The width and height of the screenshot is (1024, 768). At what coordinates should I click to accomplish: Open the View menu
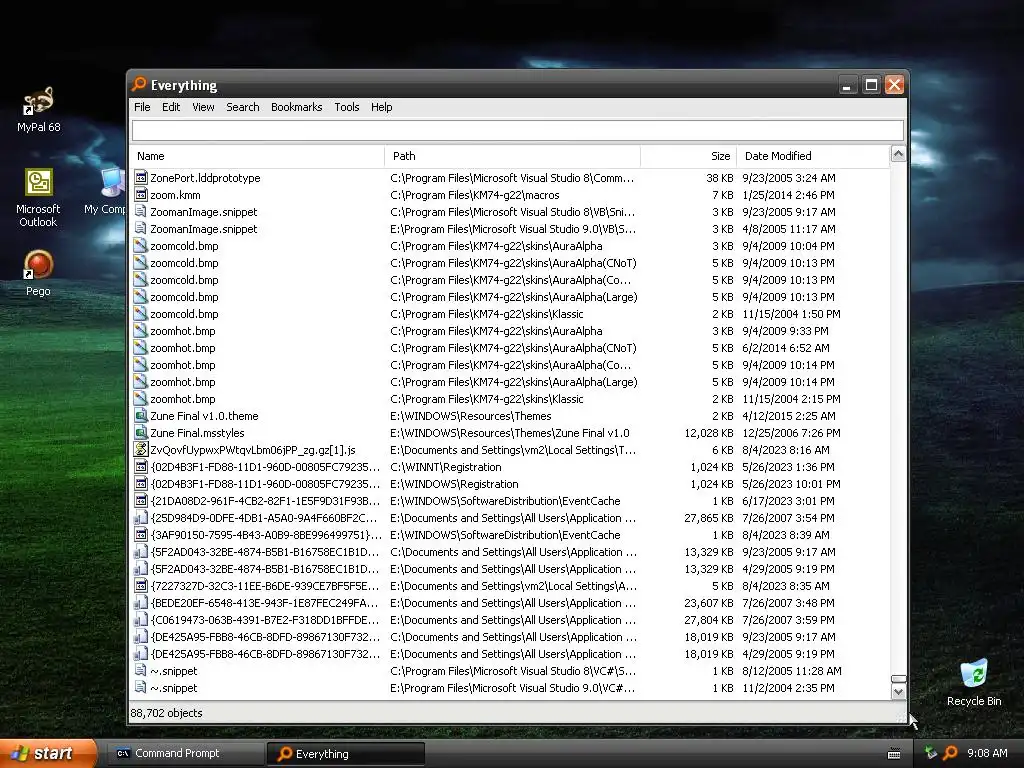coord(203,107)
